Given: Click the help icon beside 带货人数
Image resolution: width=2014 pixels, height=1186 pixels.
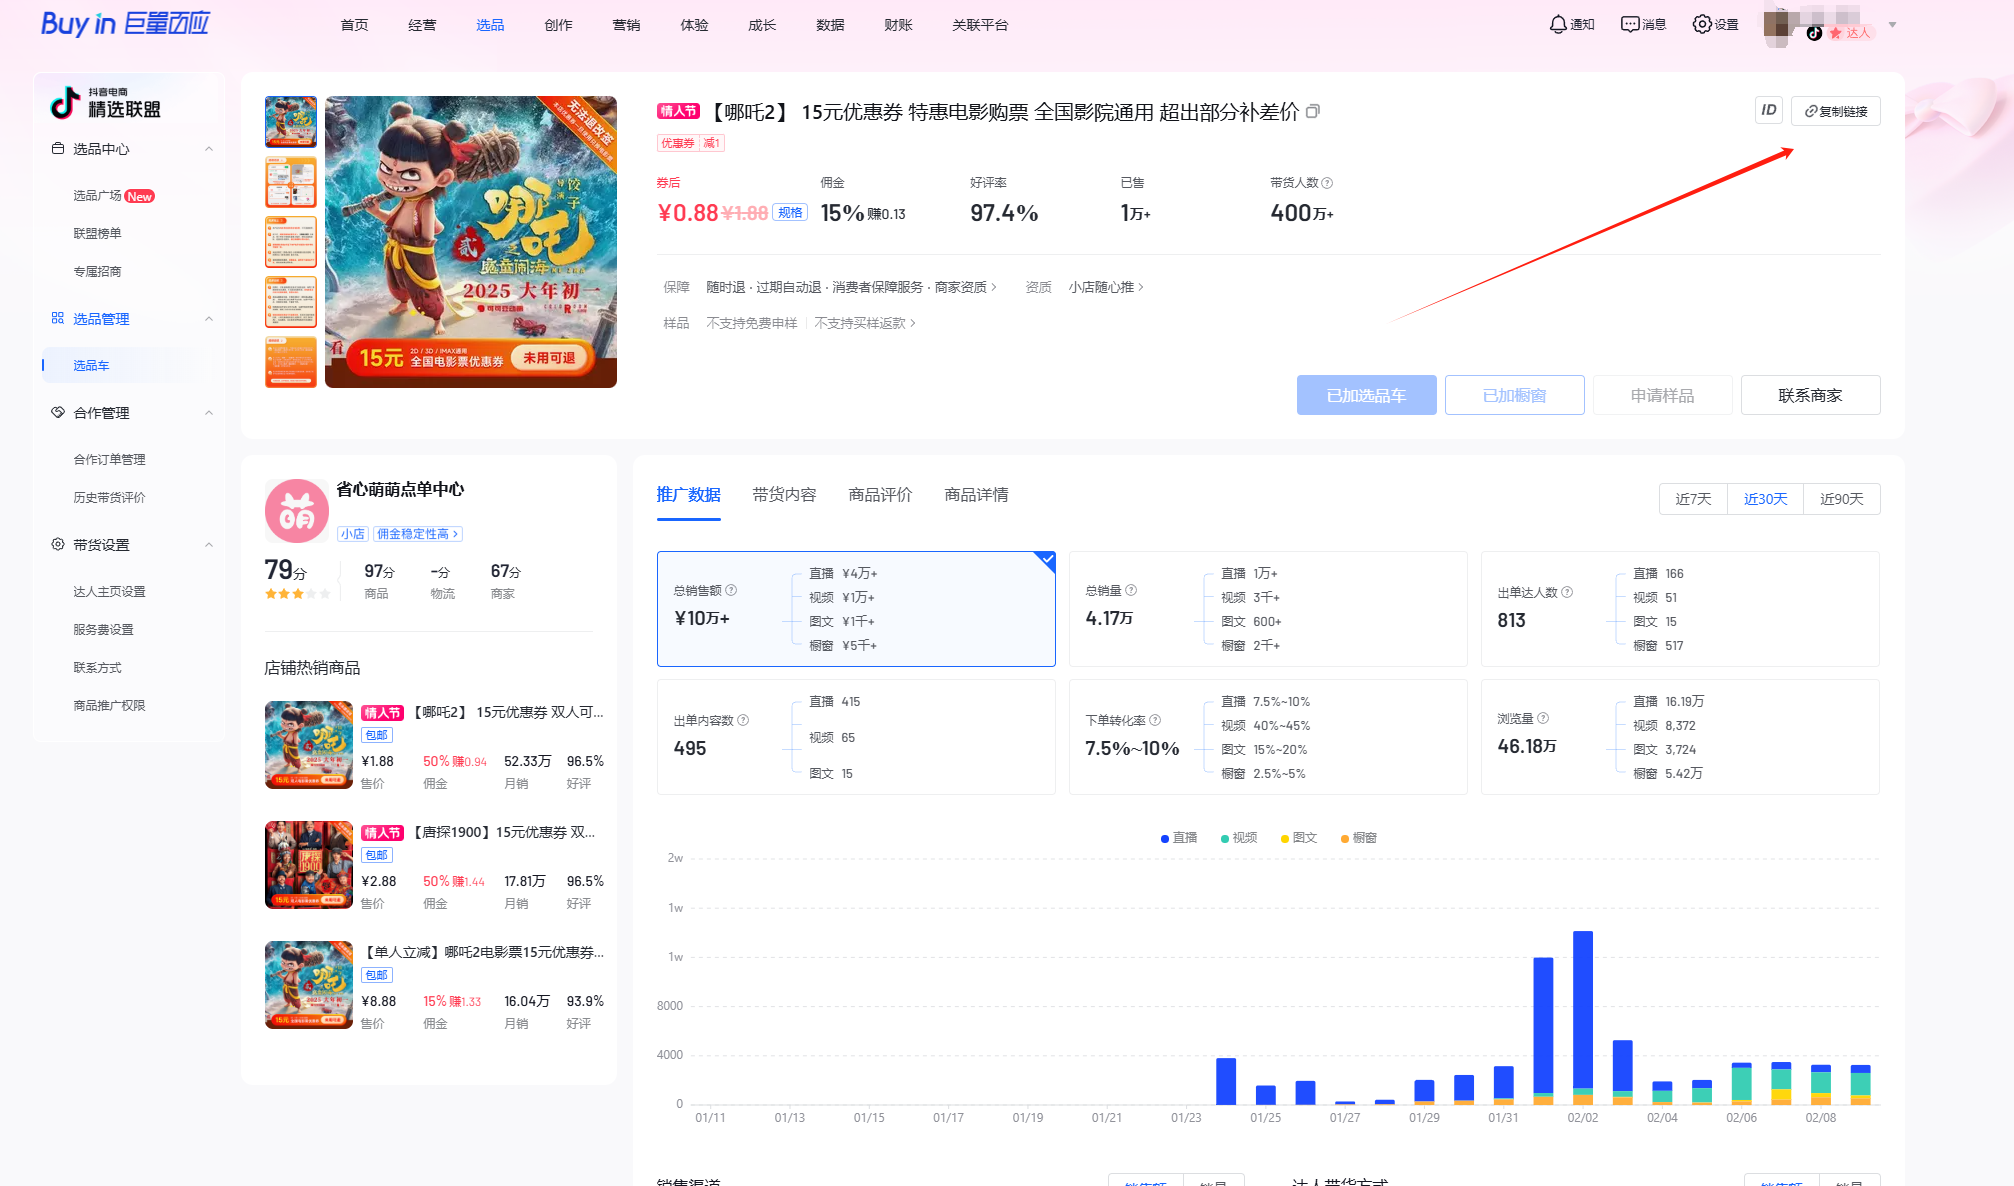Looking at the screenshot, I should [1327, 183].
